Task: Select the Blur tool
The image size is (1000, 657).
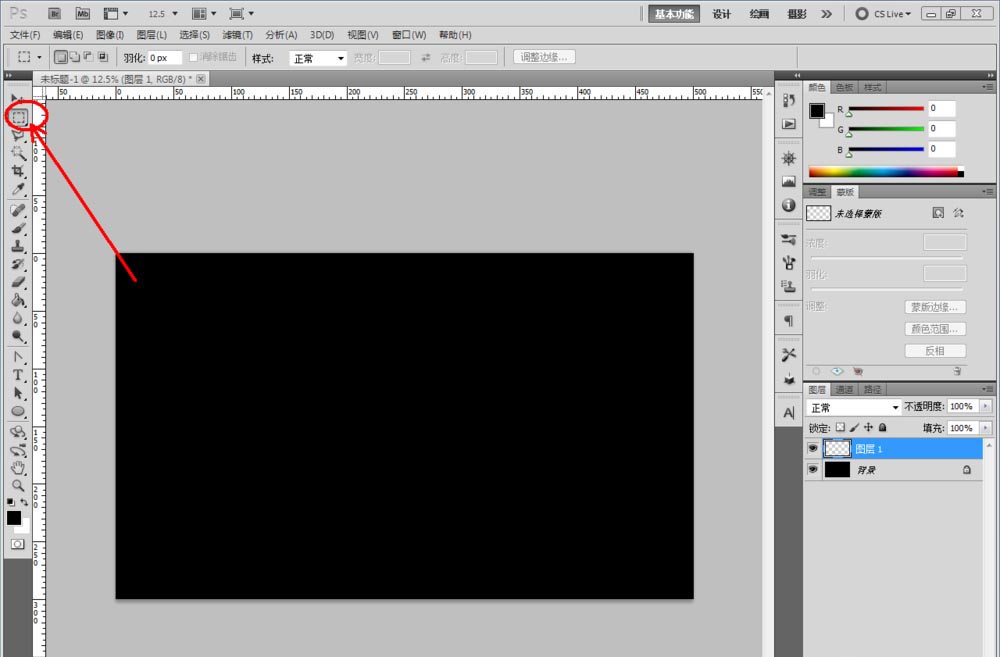Action: pyautogui.click(x=18, y=318)
